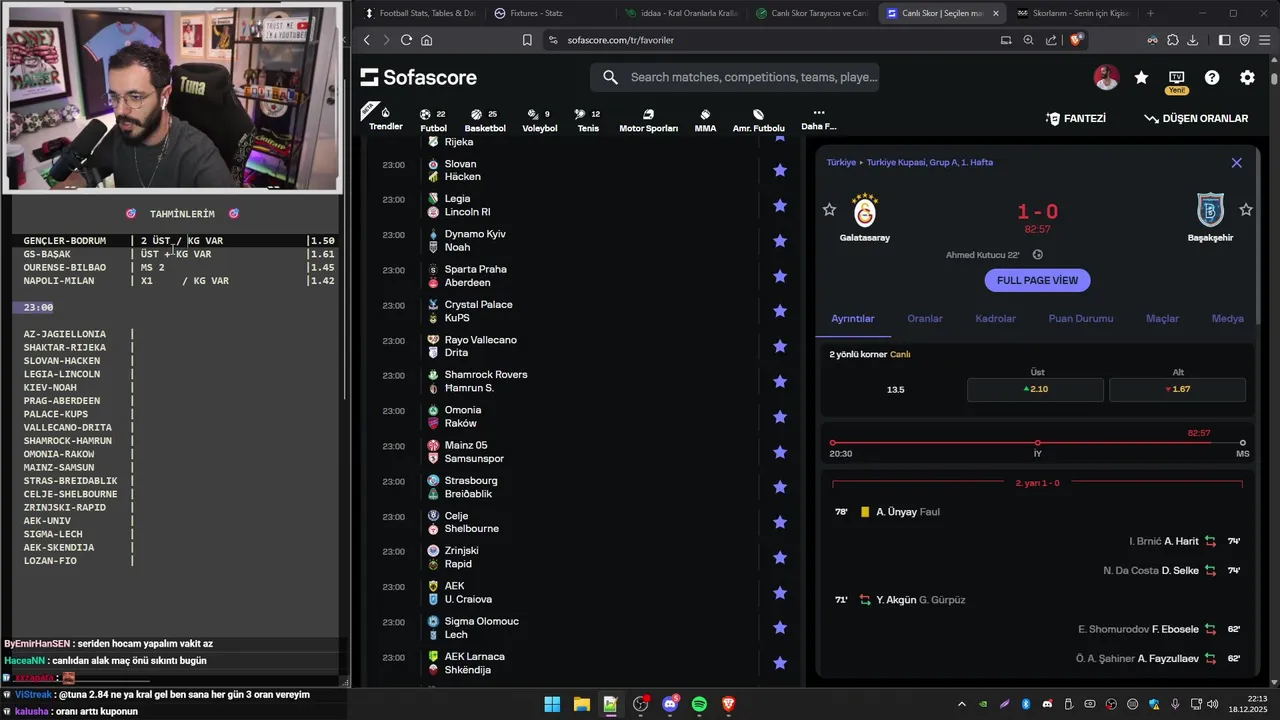Focus the Sofascore search field
Viewport: 1280px width, 720px height.
tap(735, 77)
